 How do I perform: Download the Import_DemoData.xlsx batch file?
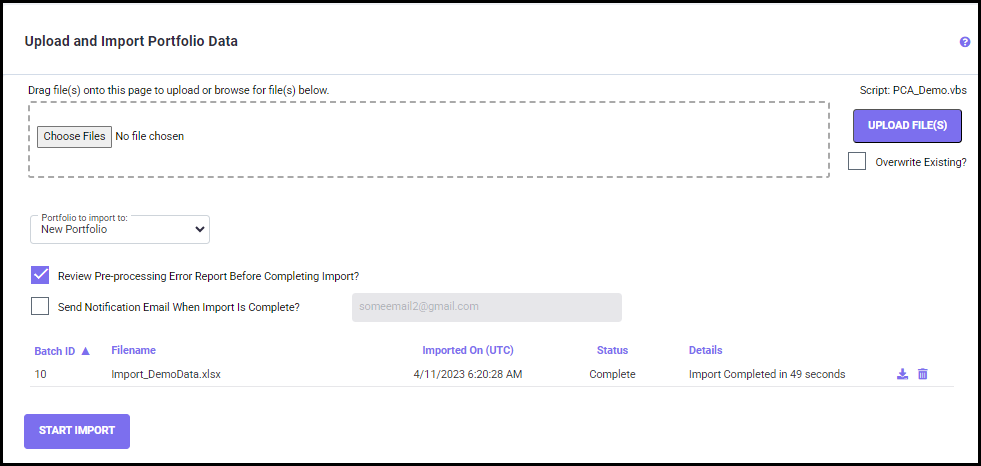(x=902, y=374)
